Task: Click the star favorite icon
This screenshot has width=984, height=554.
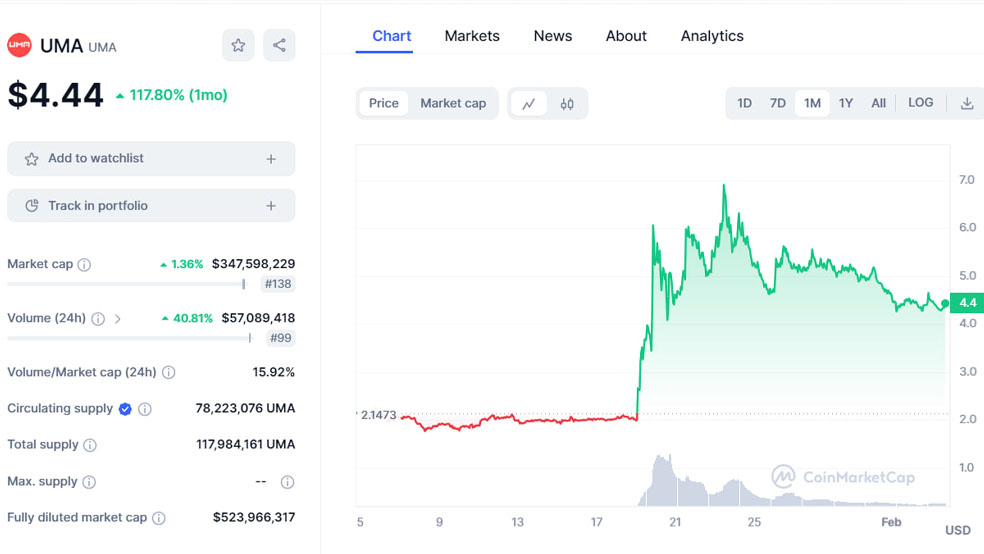Action: [238, 45]
